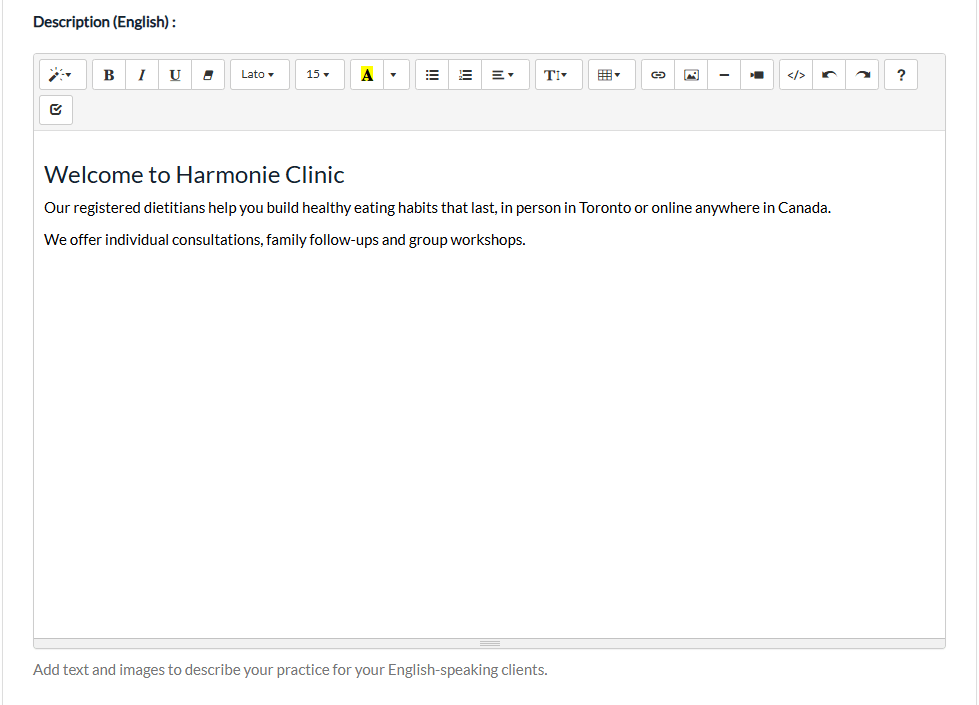Click the checkbox icon in second toolbar row
Viewport: 979px width, 705px height.
click(x=56, y=110)
